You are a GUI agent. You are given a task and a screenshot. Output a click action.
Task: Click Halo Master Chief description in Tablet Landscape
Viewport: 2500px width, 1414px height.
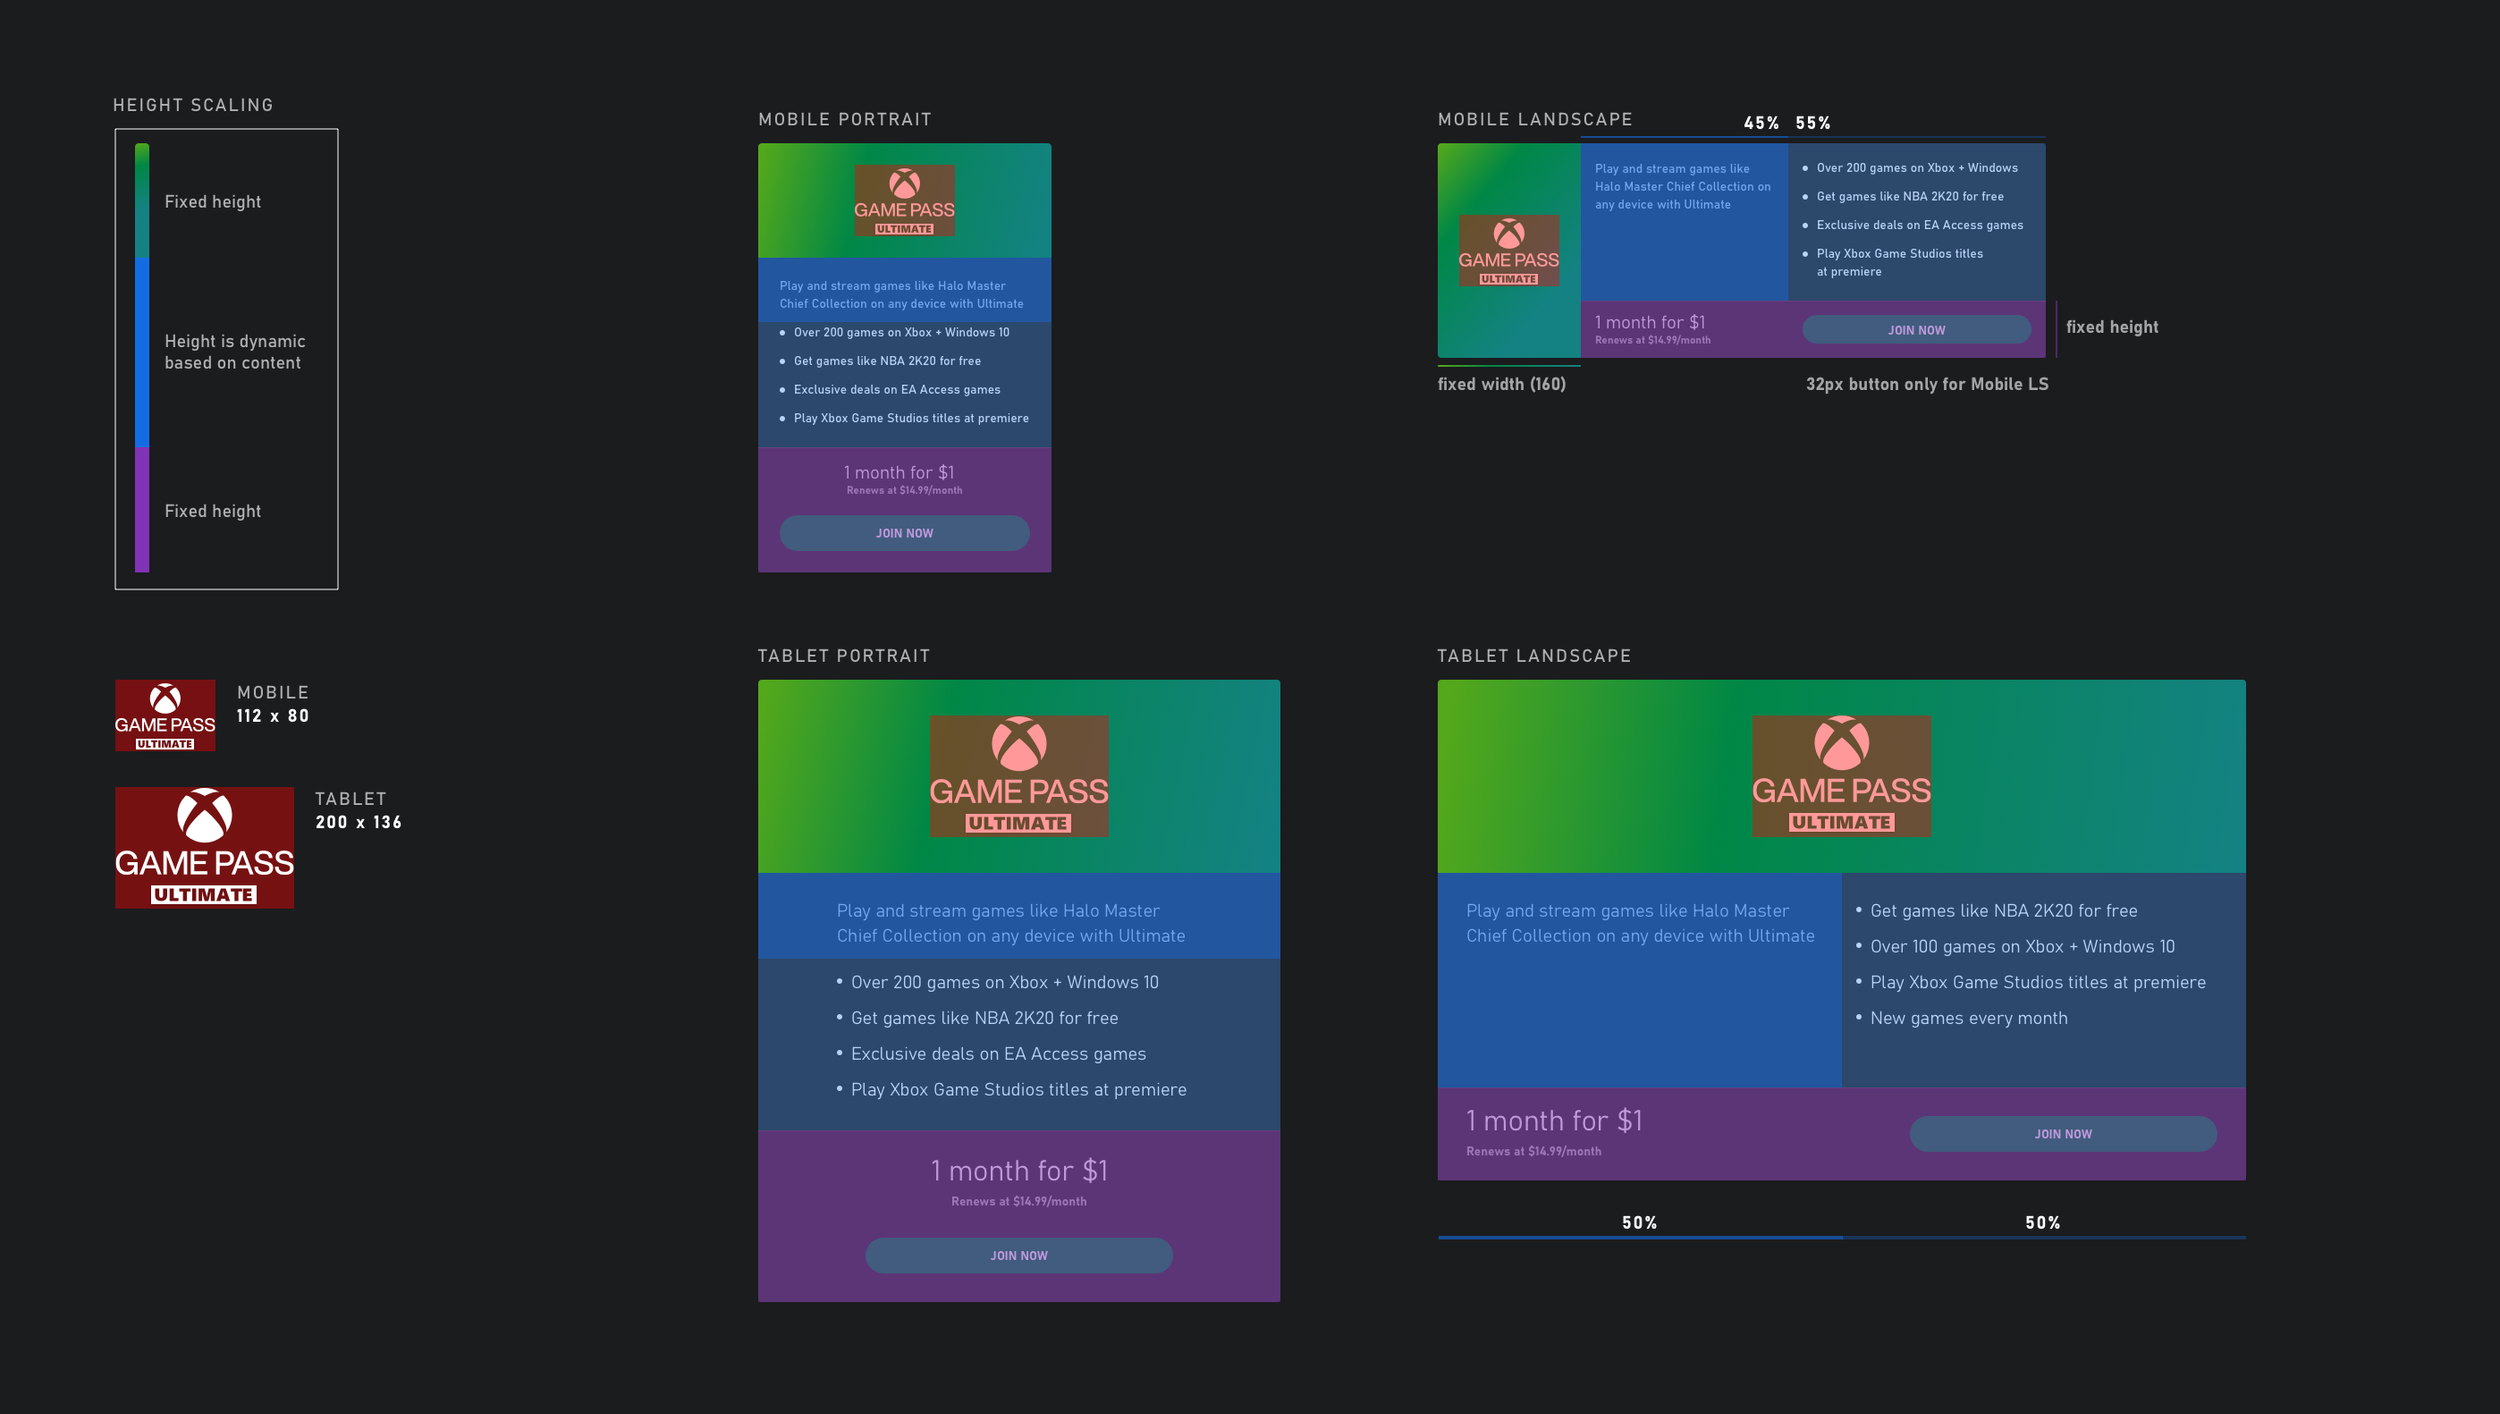point(1640,923)
